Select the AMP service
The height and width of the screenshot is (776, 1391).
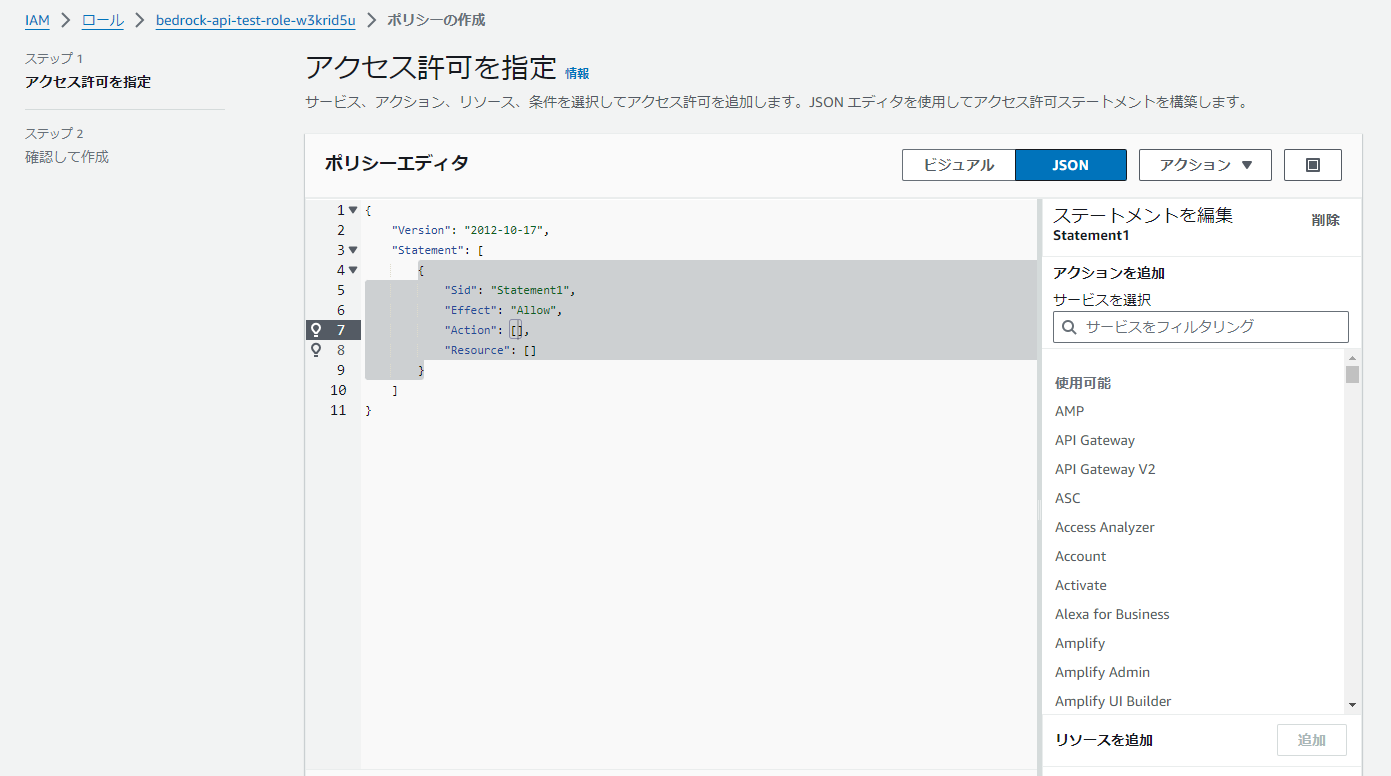click(x=1069, y=411)
